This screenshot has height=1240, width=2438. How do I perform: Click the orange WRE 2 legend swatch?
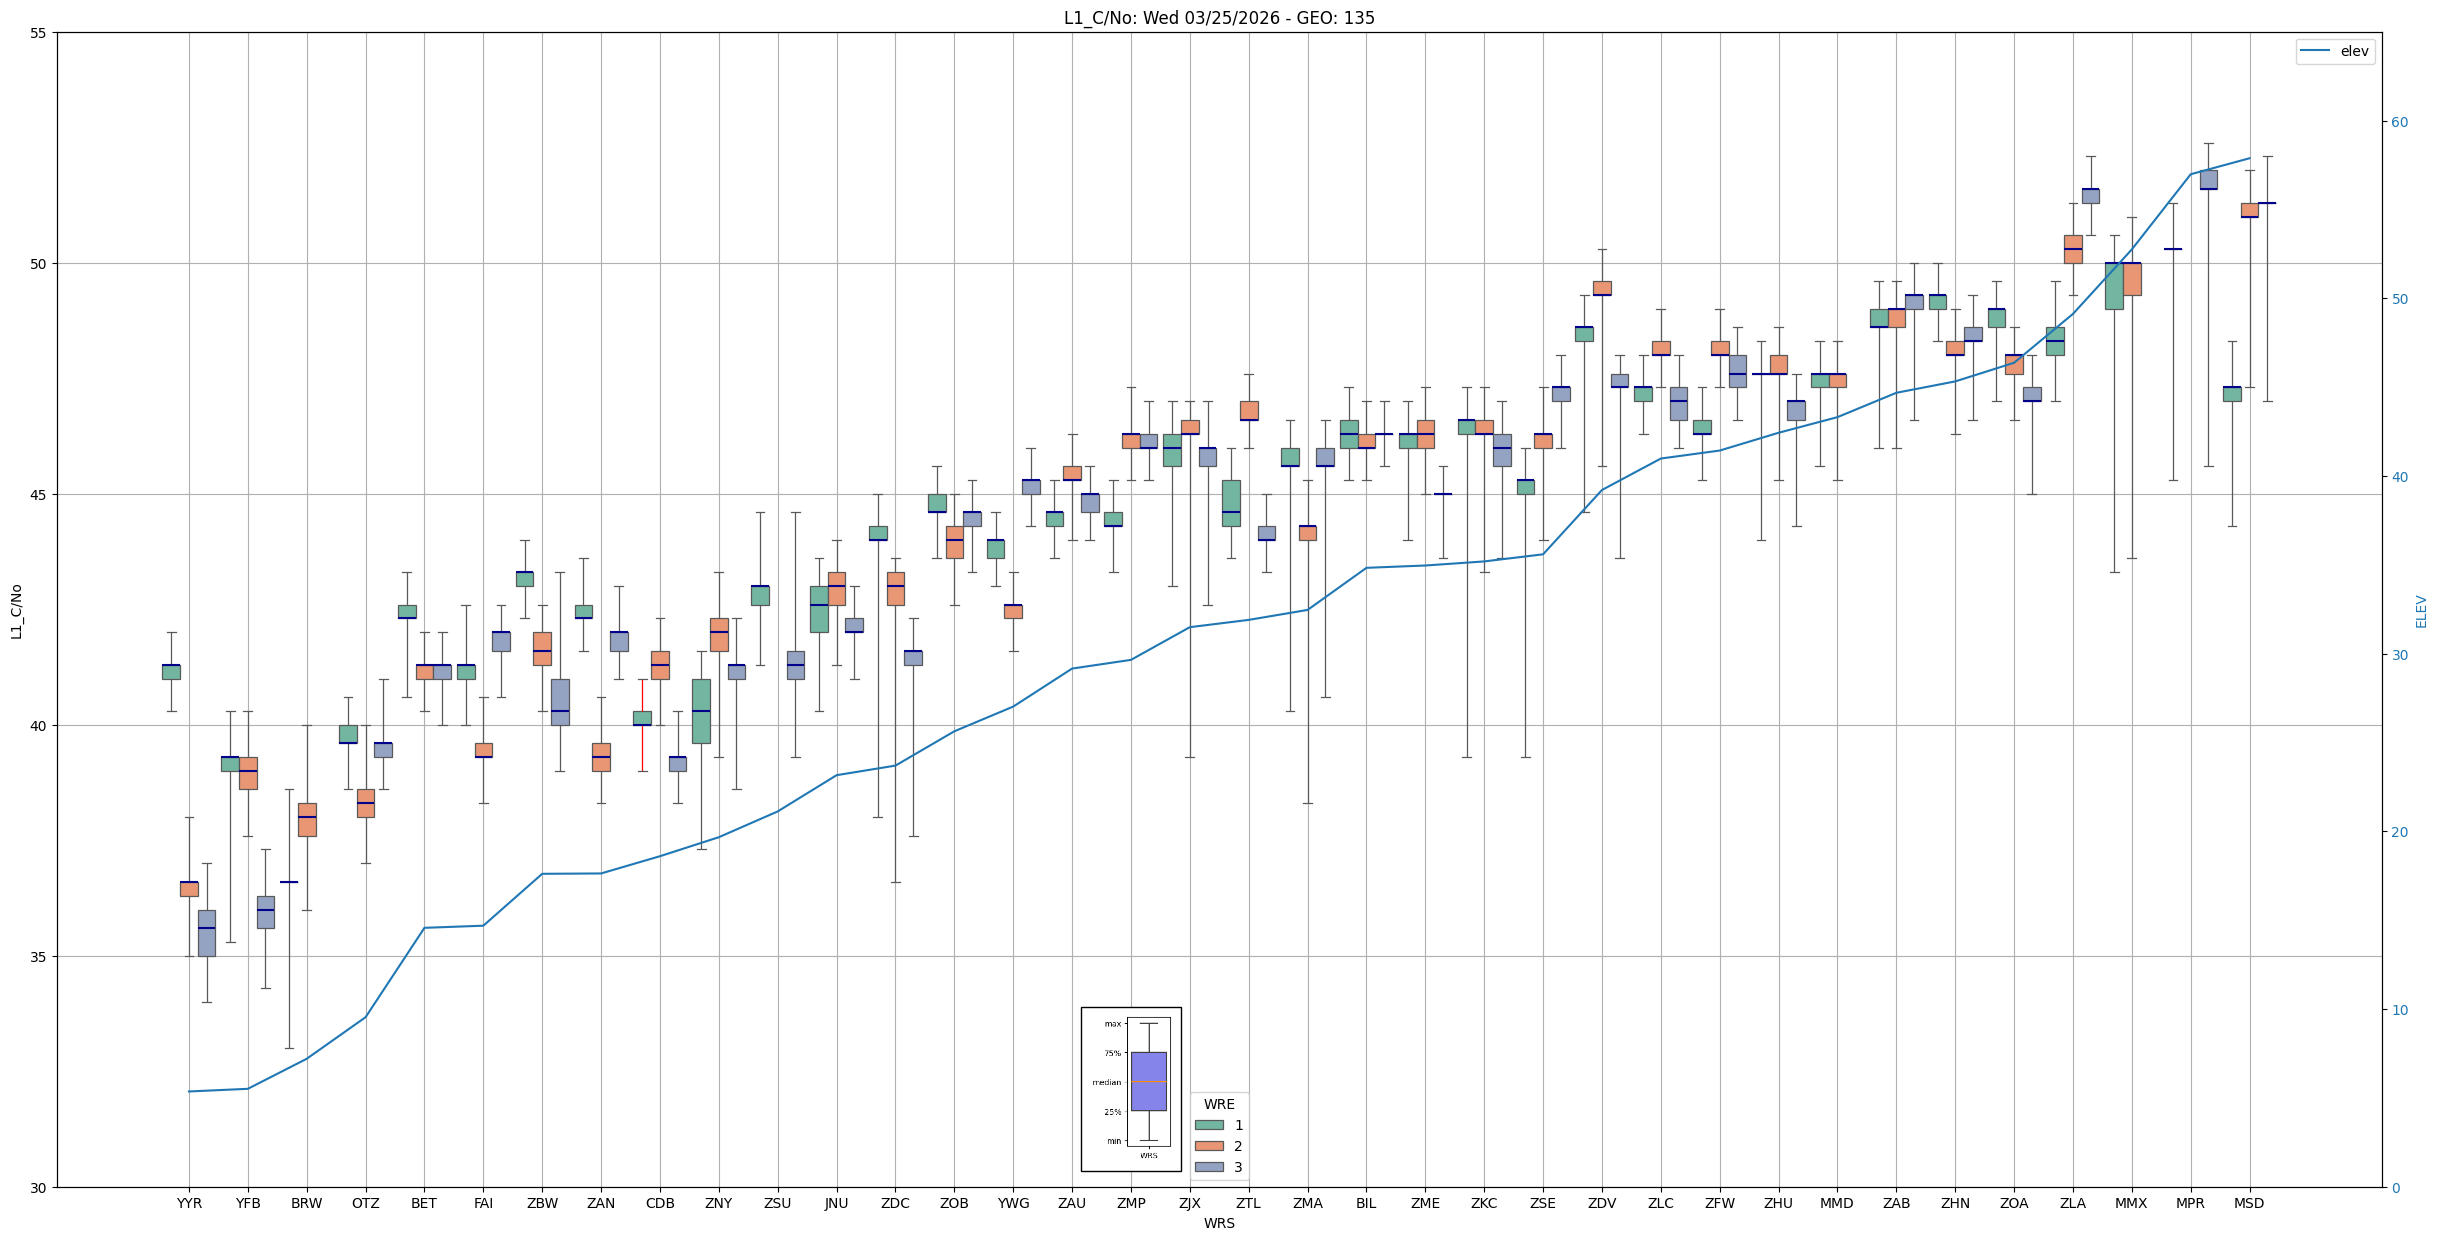click(x=1209, y=1146)
